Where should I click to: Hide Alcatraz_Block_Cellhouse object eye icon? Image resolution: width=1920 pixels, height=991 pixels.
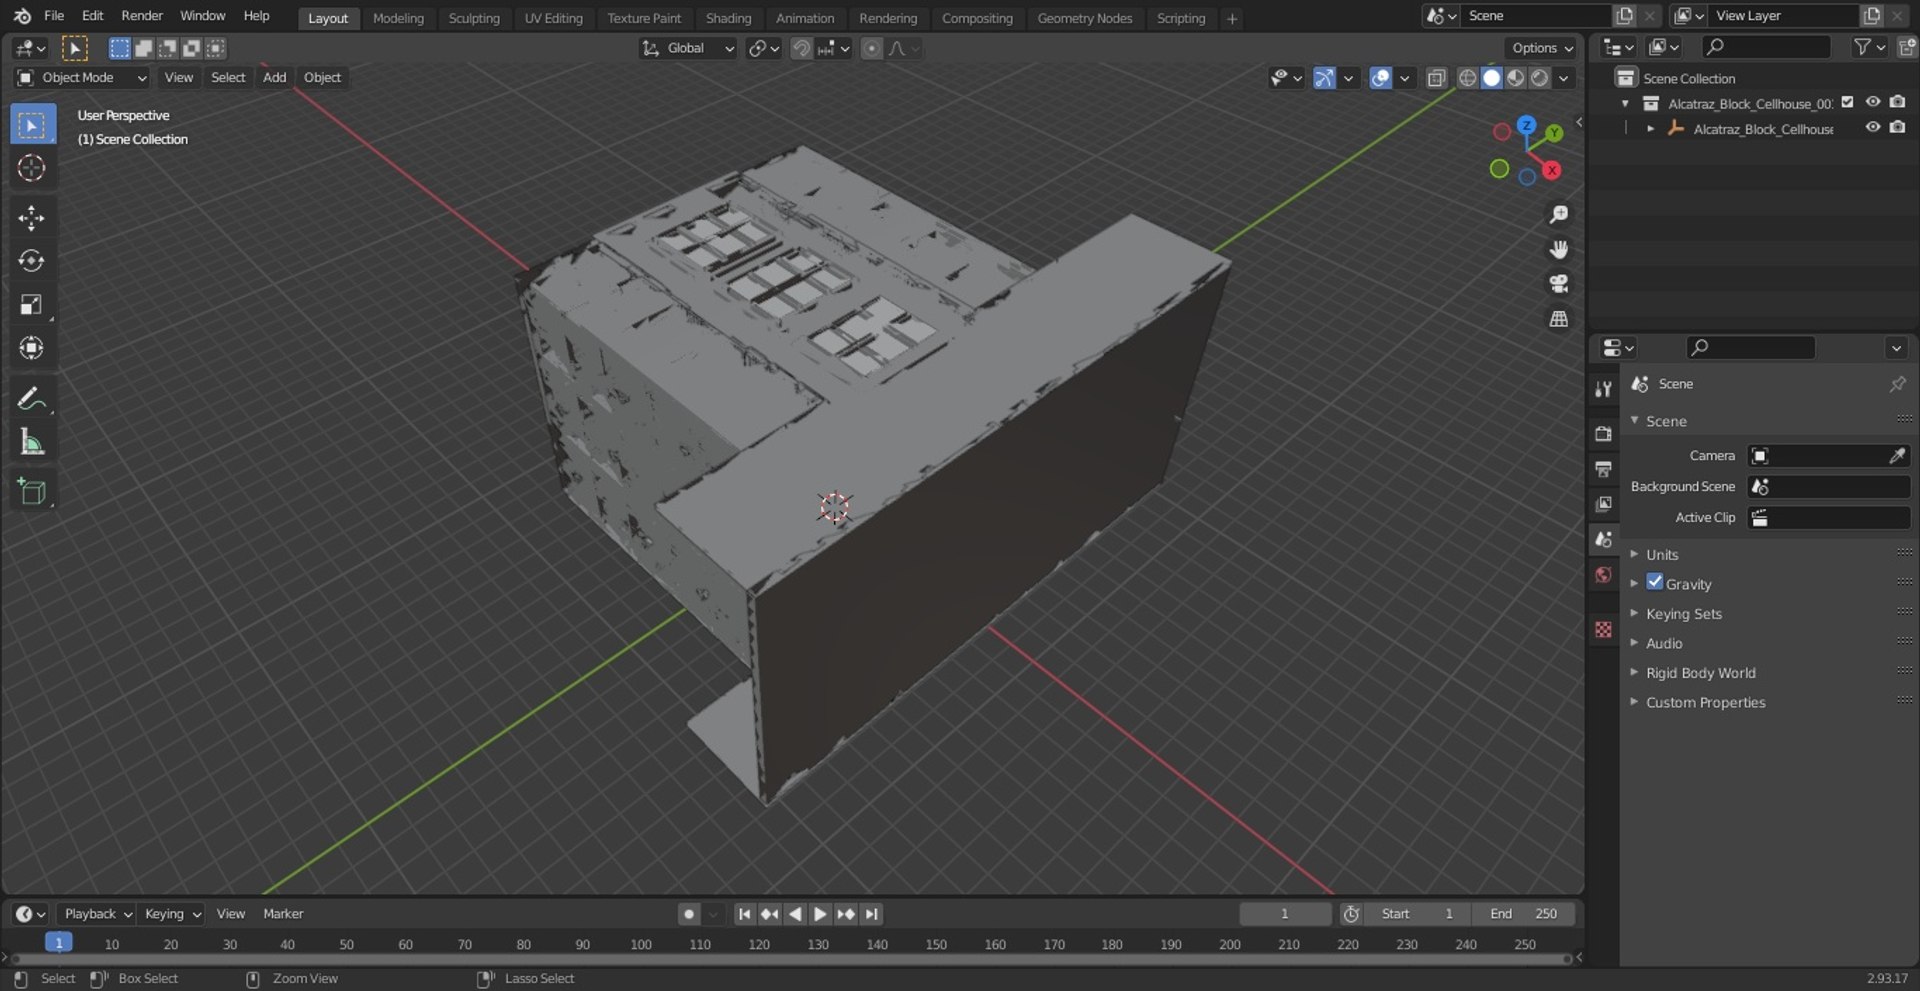tap(1873, 128)
